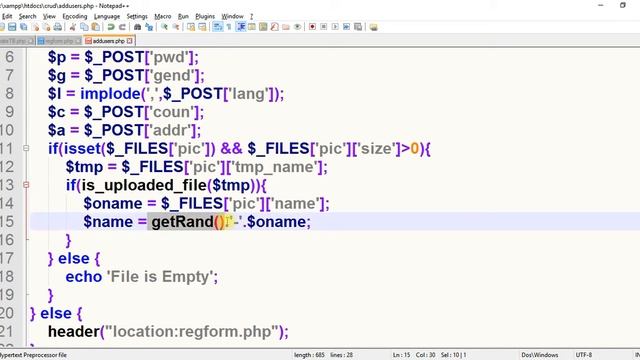Click the 'tmp_name' string on line 12
Screen dimensions: 640x360
(x=275, y=167)
